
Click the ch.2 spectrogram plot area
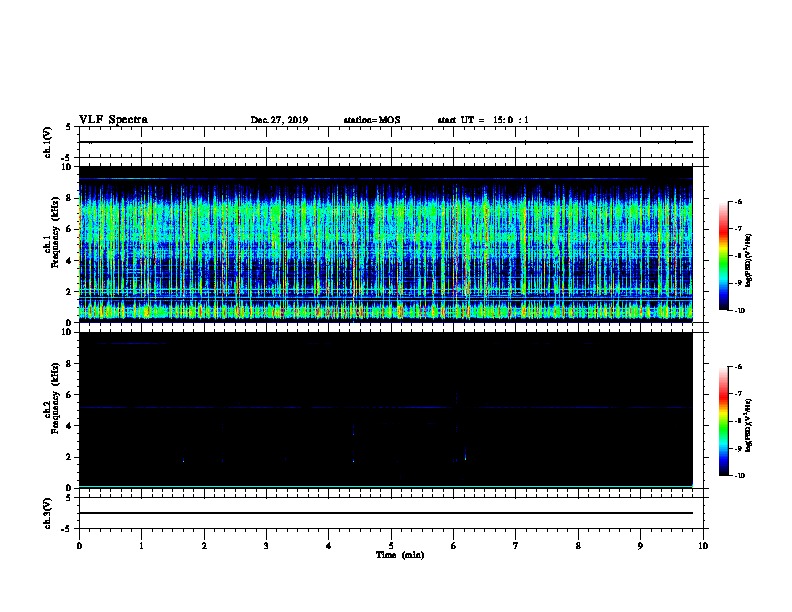(386, 410)
